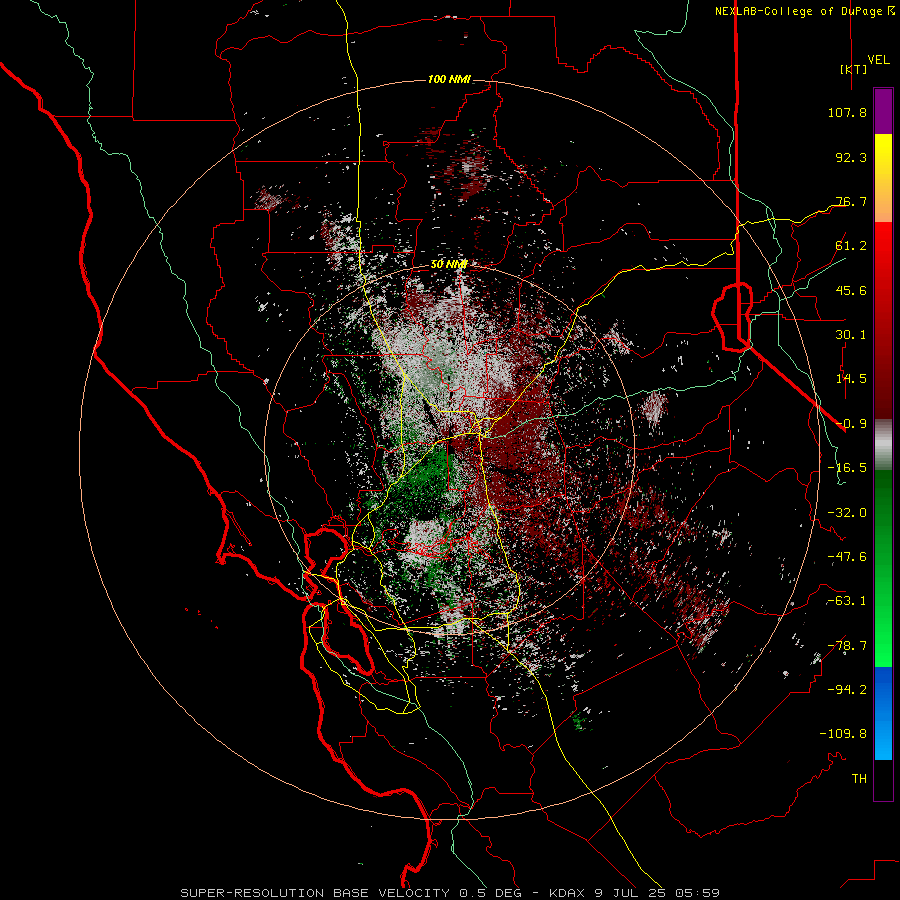Viewport: 900px width, 900px height.
Task: Click the 100 NMI range ring label
Action: point(449,79)
